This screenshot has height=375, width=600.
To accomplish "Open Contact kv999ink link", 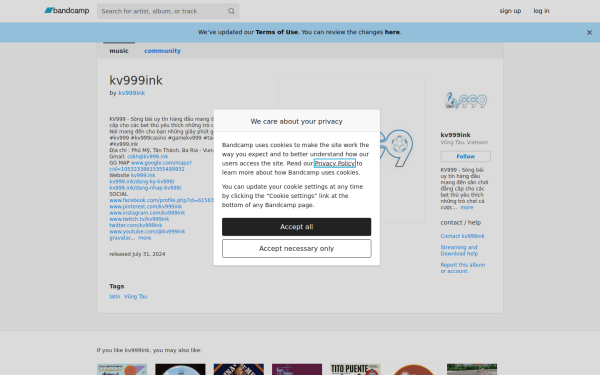I will coord(462,236).
